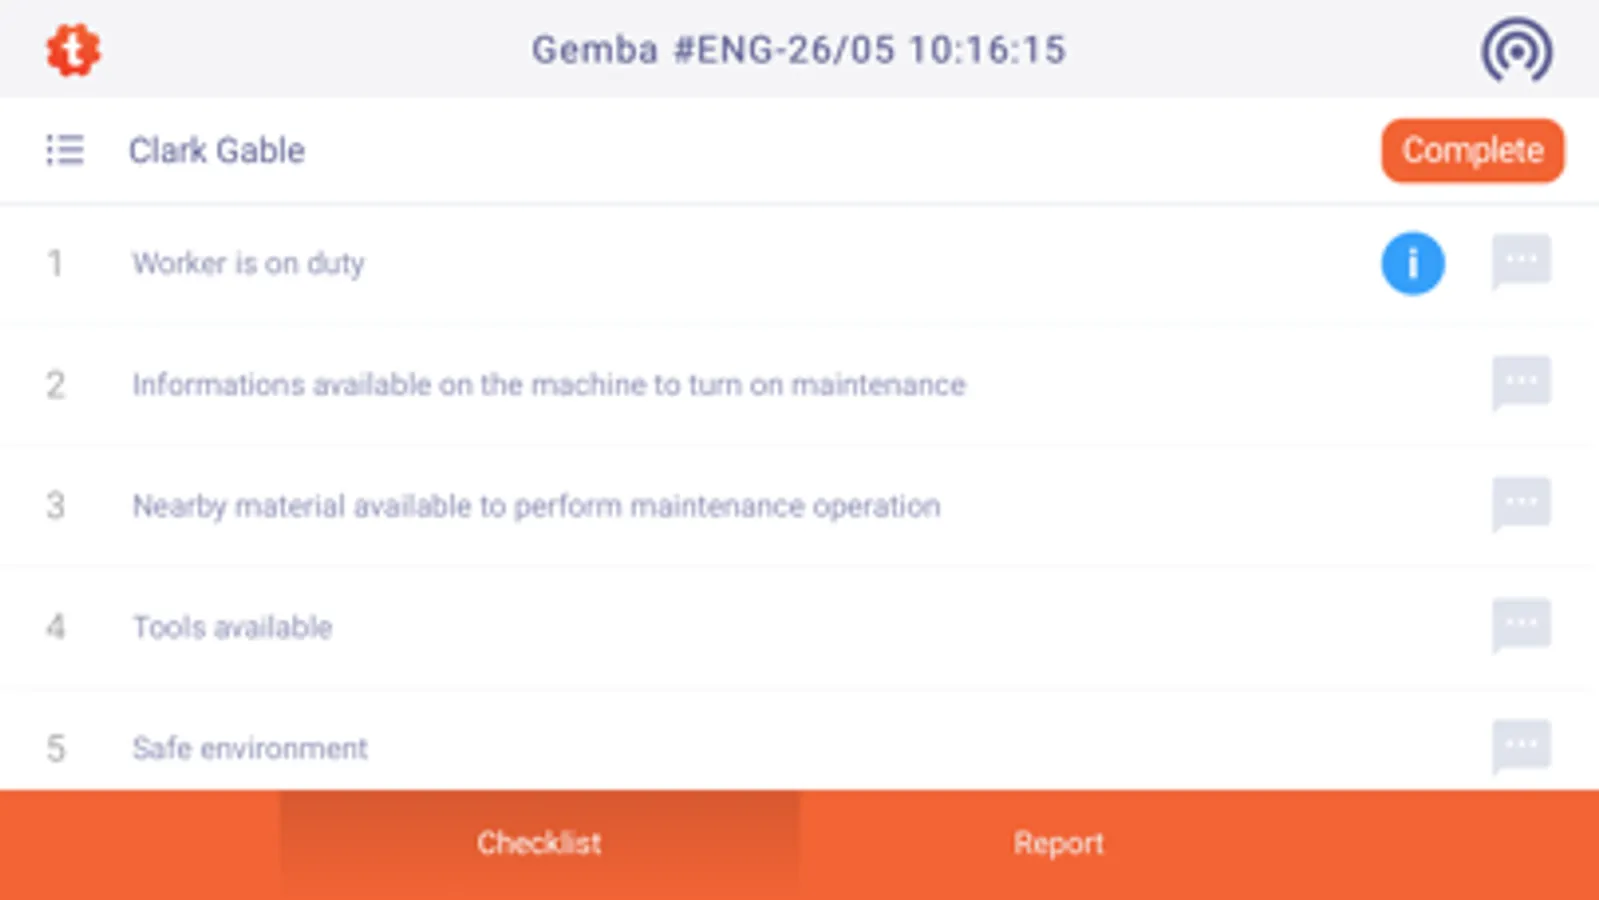The image size is (1599, 900).
Task: Open the checklist list menu icon
Action: point(65,150)
